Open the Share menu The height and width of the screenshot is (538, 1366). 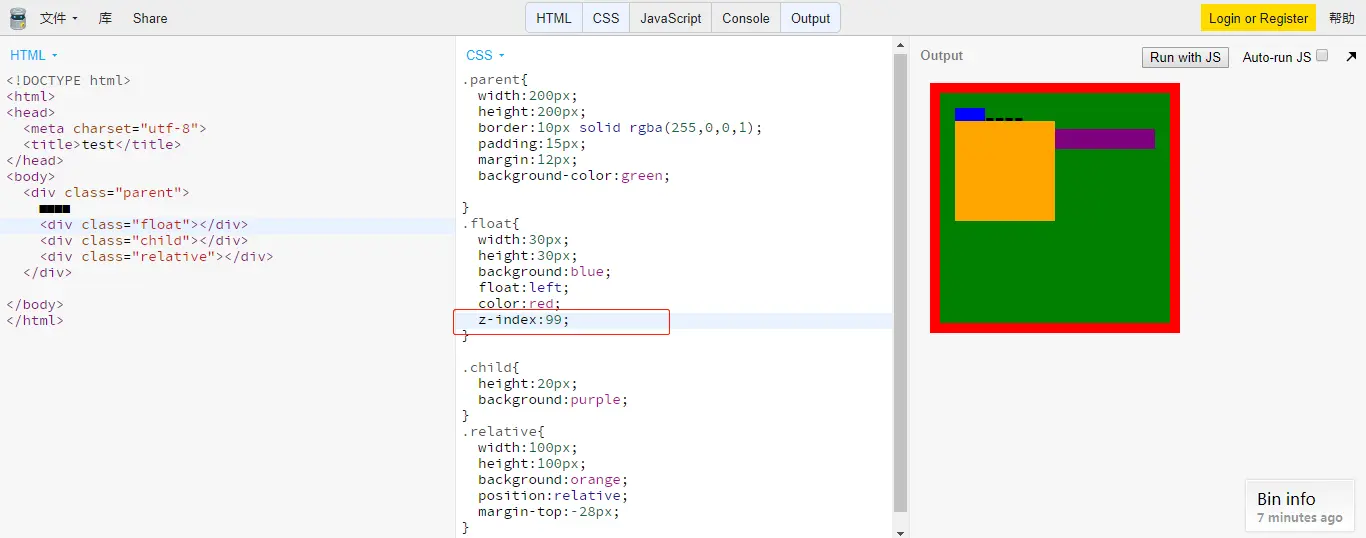pos(150,18)
